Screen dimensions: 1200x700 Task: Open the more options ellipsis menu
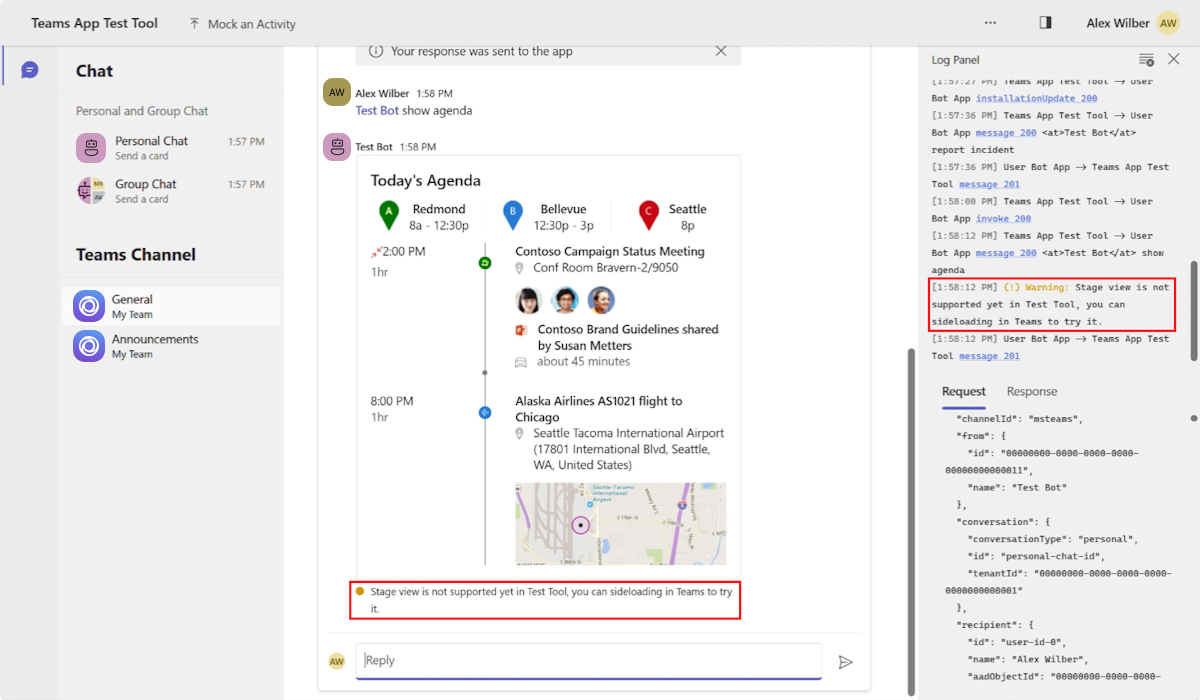(990, 22)
